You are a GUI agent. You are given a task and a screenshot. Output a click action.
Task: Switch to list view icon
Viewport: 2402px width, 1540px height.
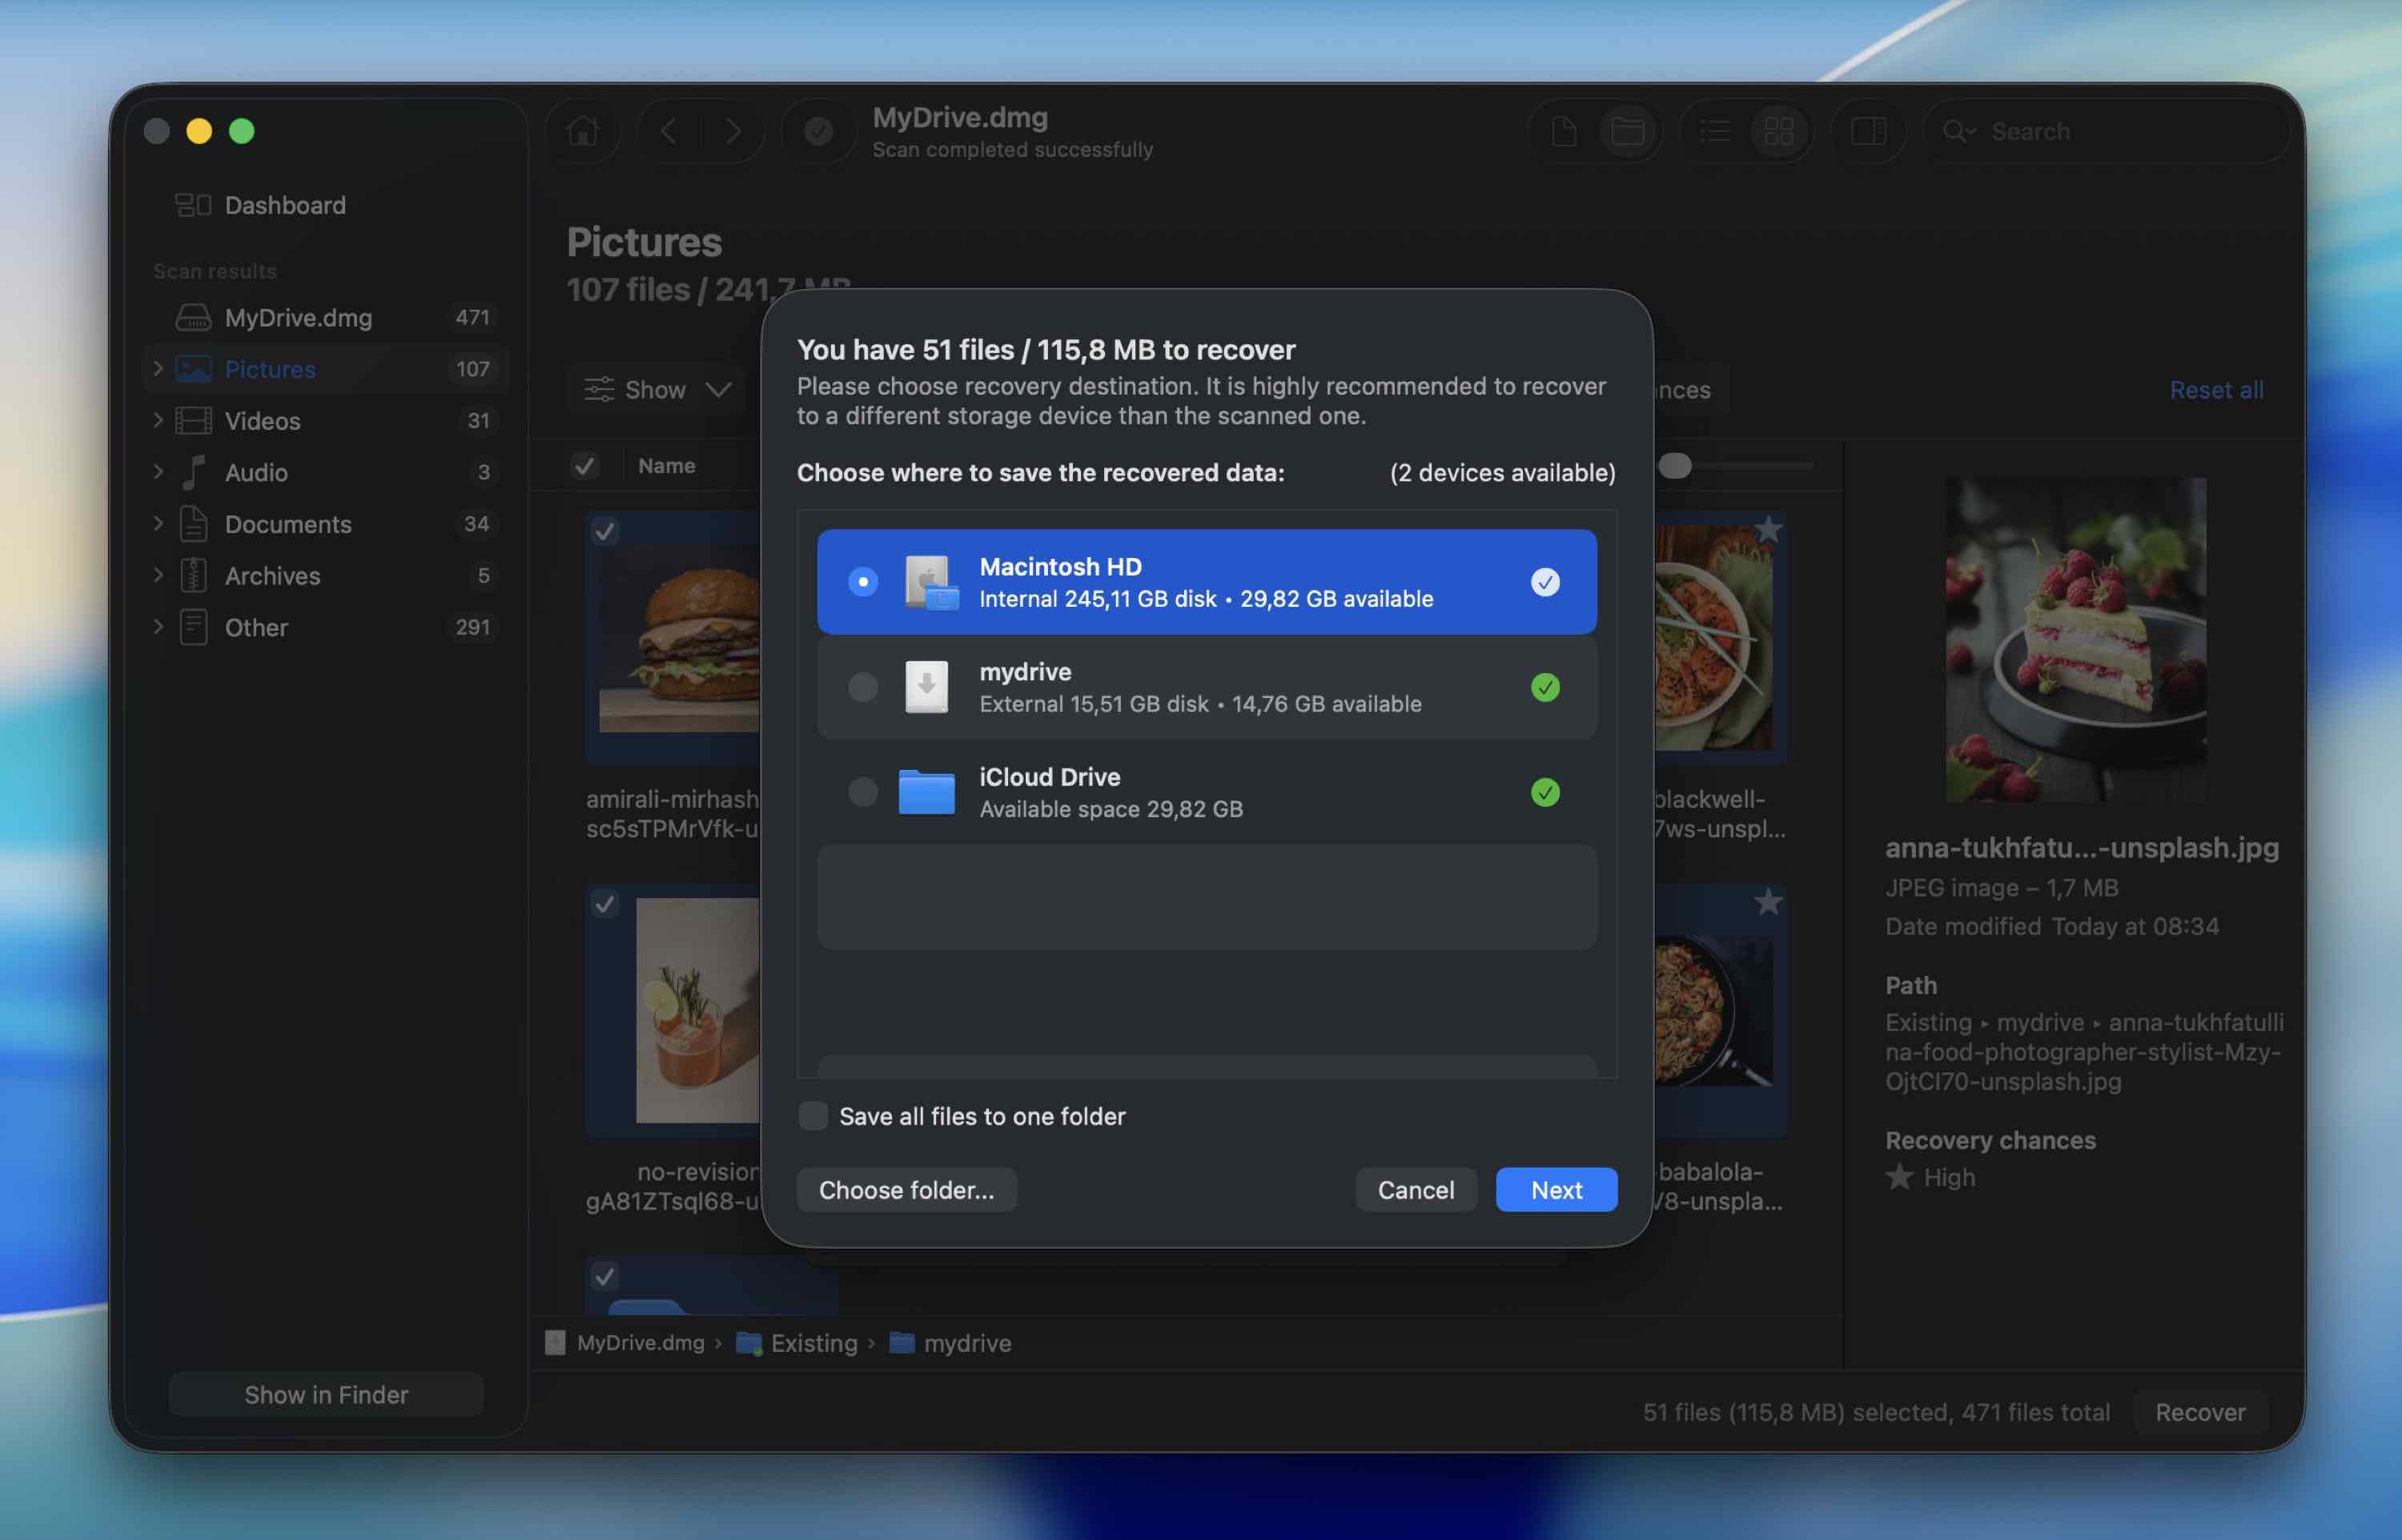click(x=1715, y=131)
